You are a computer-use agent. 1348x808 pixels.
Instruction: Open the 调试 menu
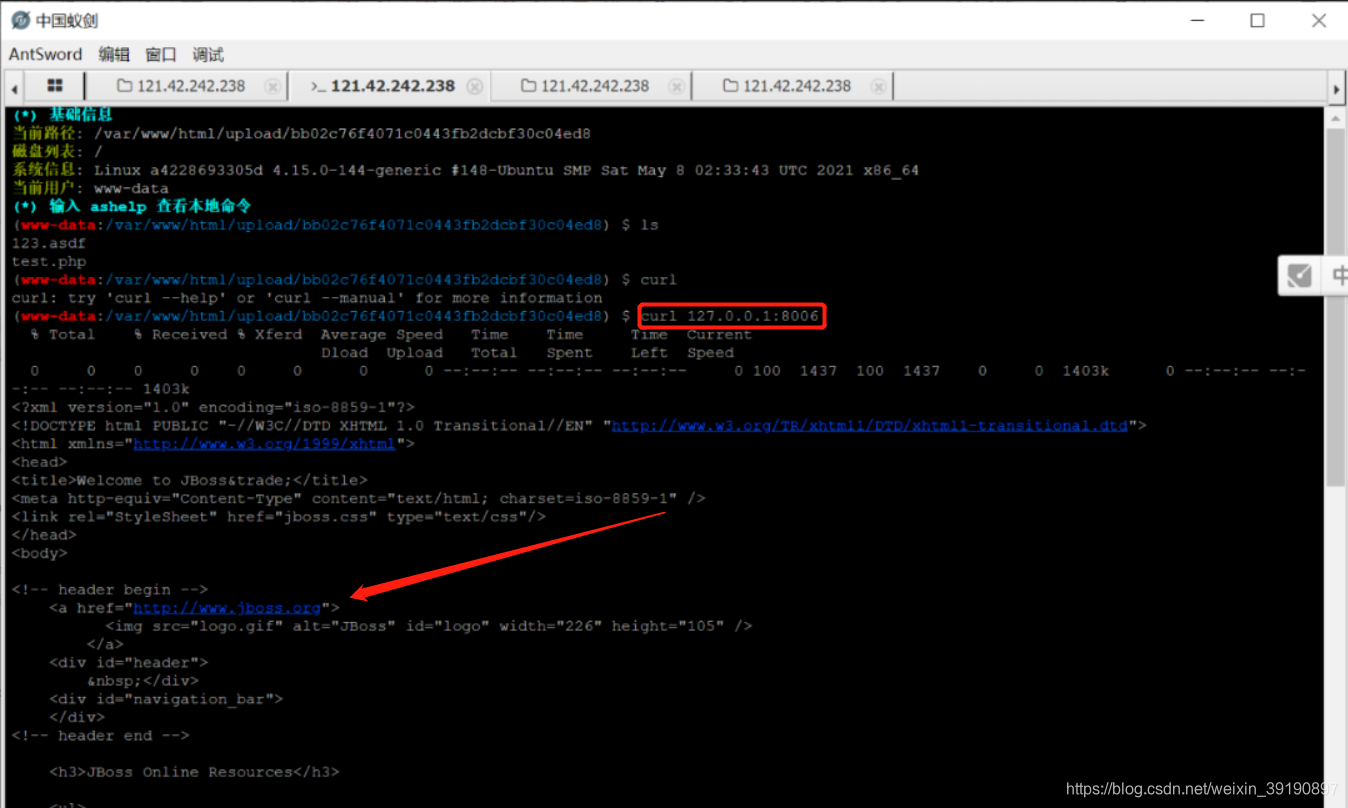click(x=208, y=54)
